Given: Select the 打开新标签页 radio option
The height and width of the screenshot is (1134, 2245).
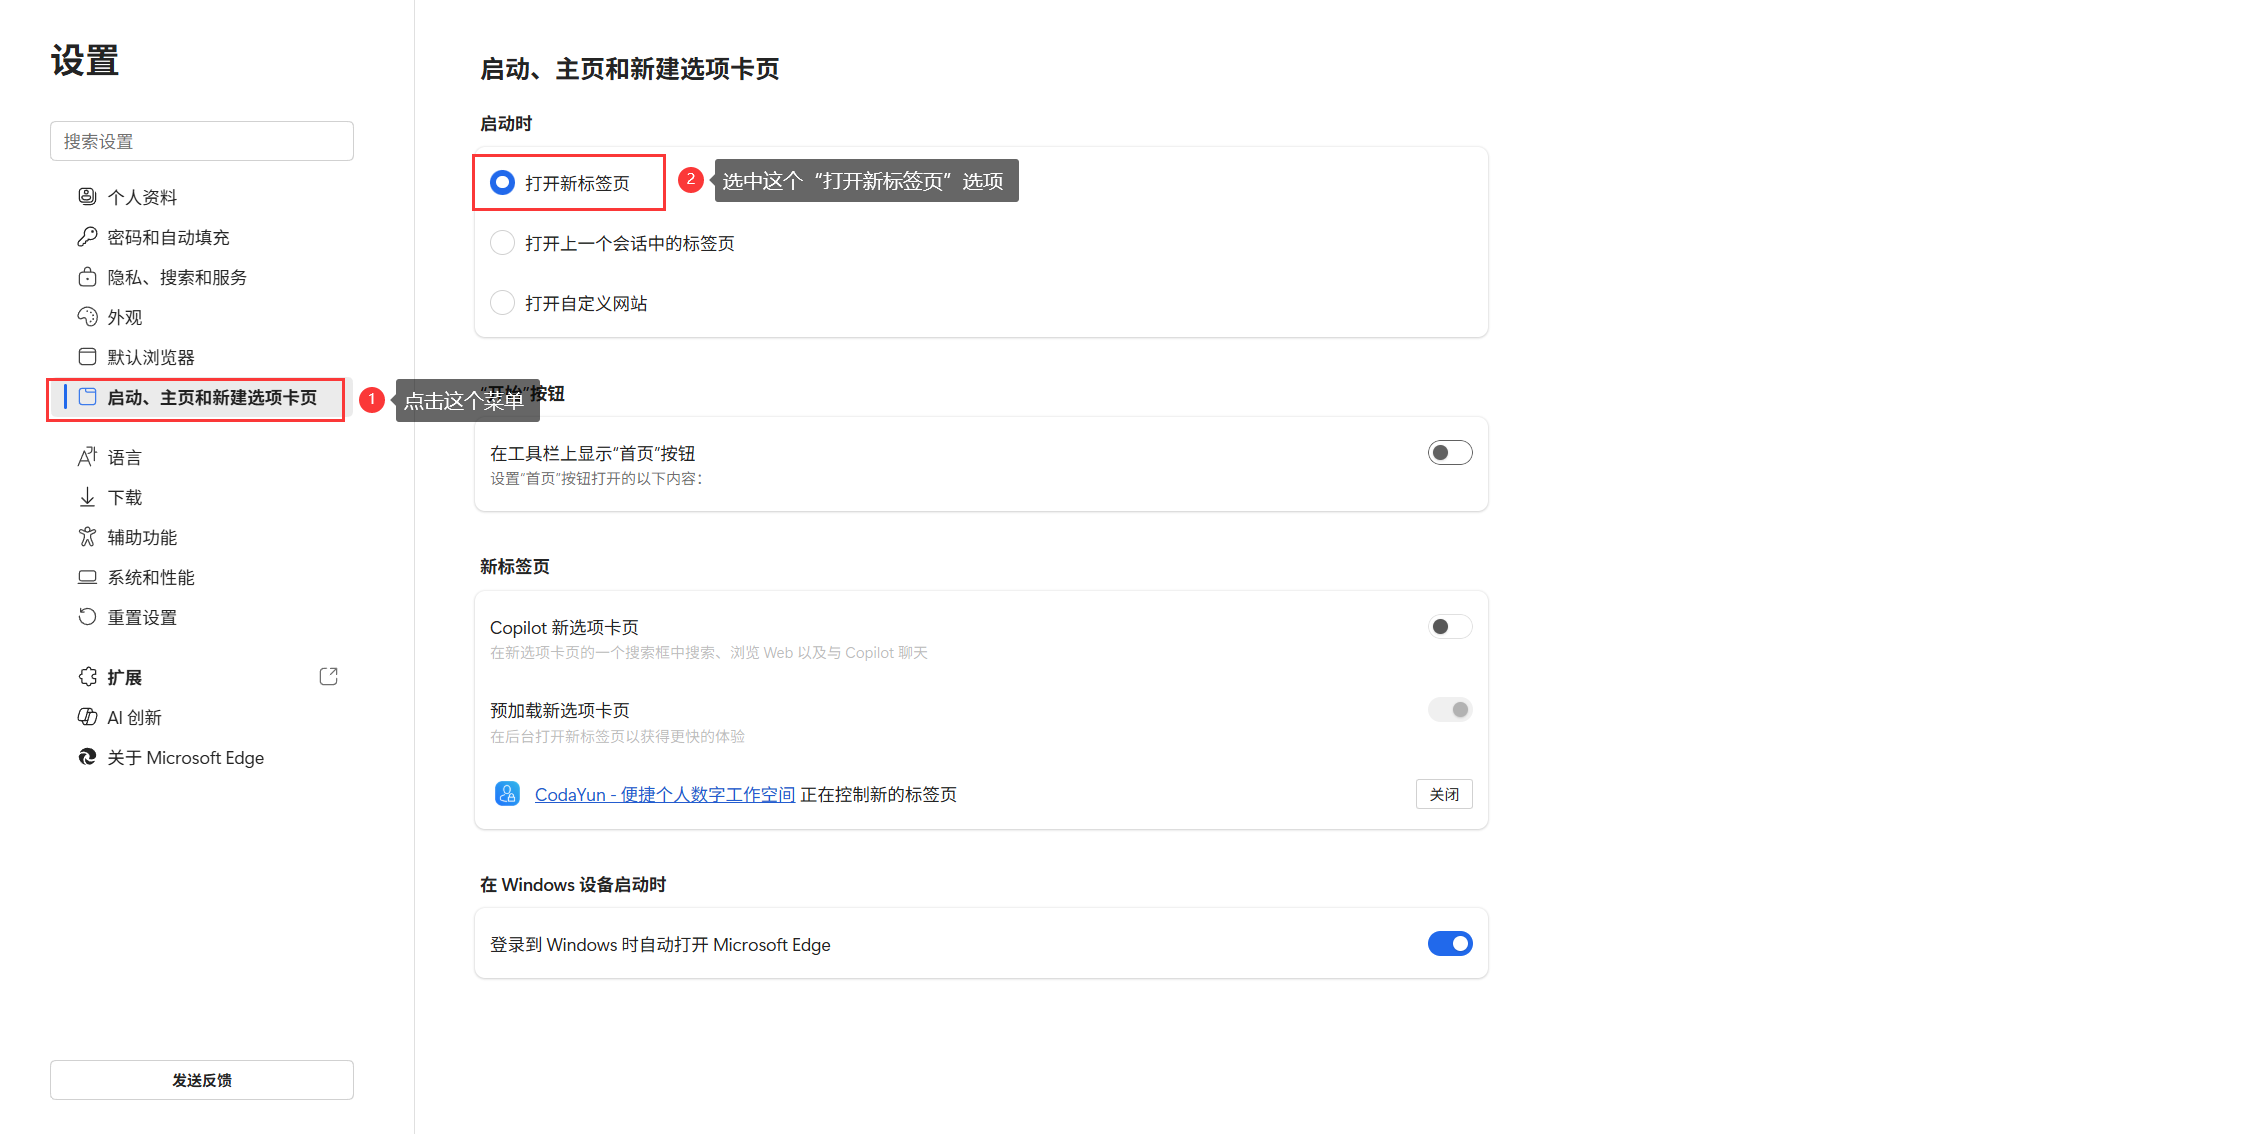Looking at the screenshot, I should pos(502,183).
